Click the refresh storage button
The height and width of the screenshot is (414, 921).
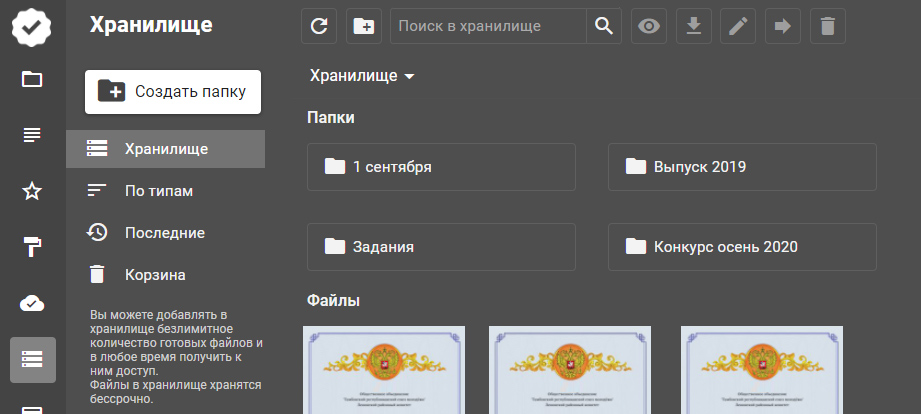(319, 26)
